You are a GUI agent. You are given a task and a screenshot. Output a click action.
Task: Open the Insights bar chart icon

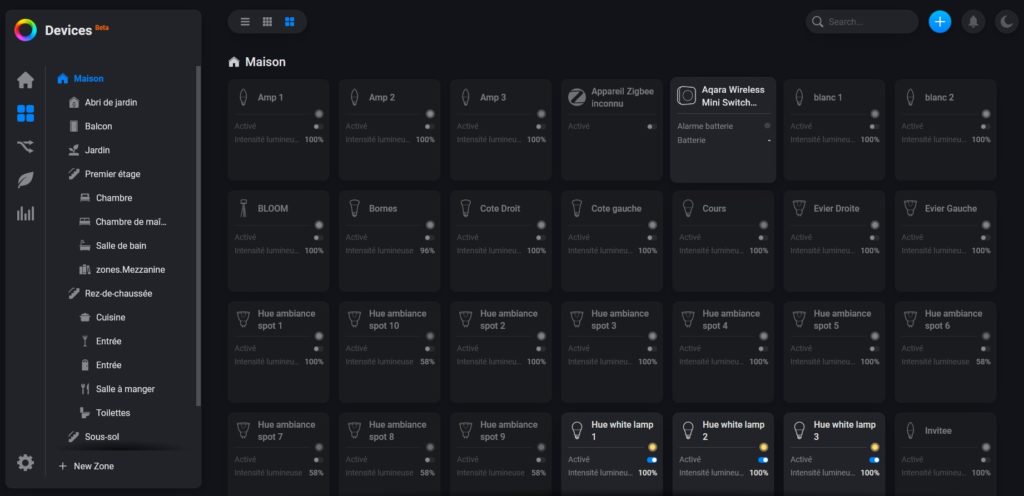[25, 213]
